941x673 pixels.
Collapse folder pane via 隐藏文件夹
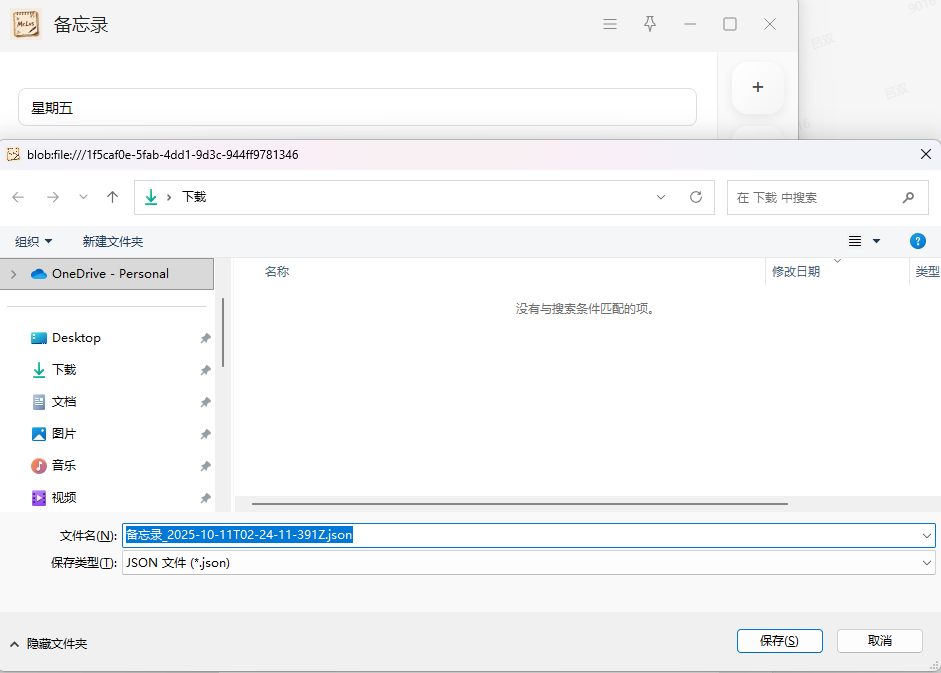[49, 643]
